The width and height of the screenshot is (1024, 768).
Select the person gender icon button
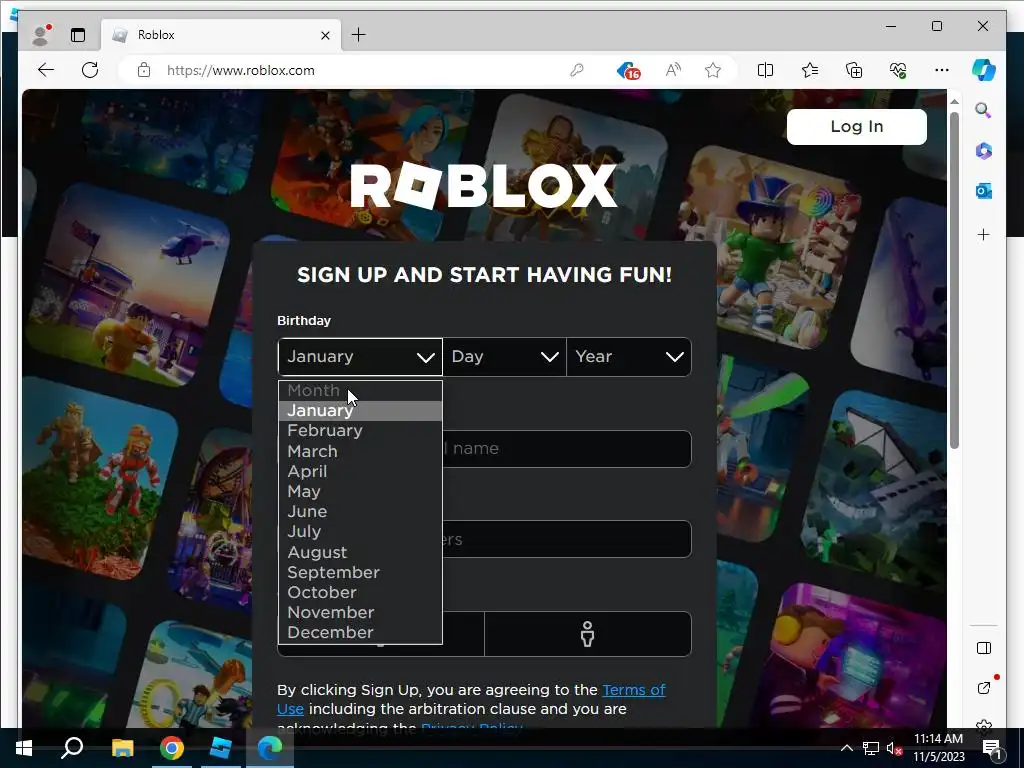point(588,634)
